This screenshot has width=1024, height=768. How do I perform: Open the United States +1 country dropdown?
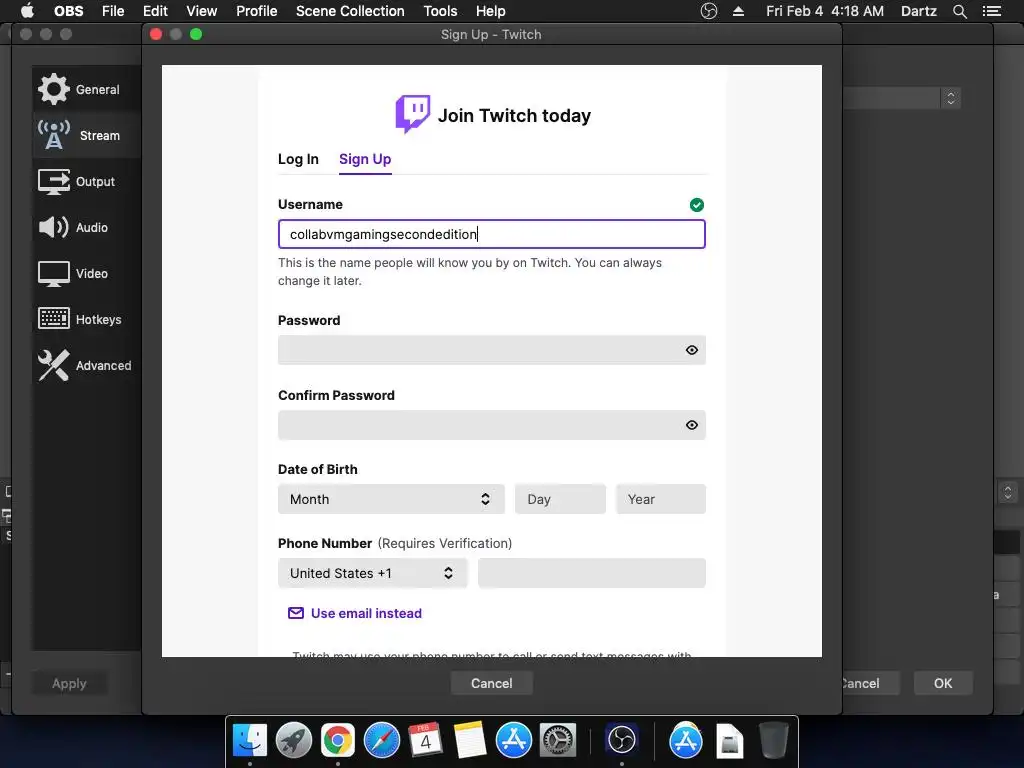coord(373,573)
